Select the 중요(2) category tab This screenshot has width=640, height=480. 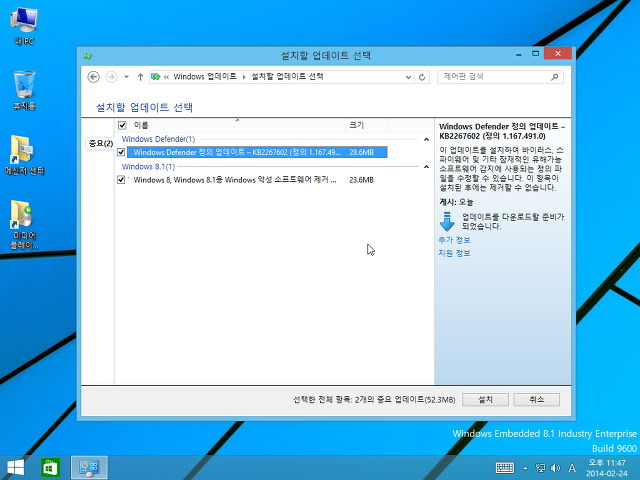pos(100,144)
